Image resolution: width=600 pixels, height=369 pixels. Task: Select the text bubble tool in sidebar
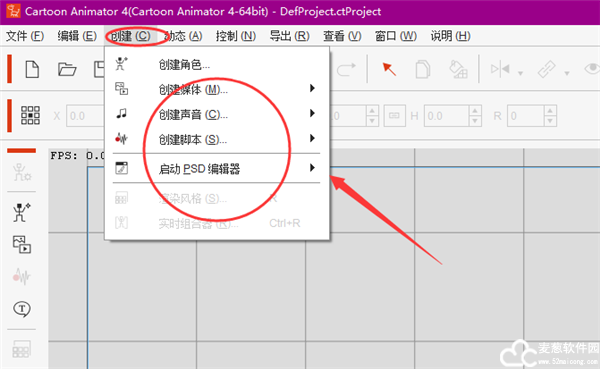(x=22, y=309)
